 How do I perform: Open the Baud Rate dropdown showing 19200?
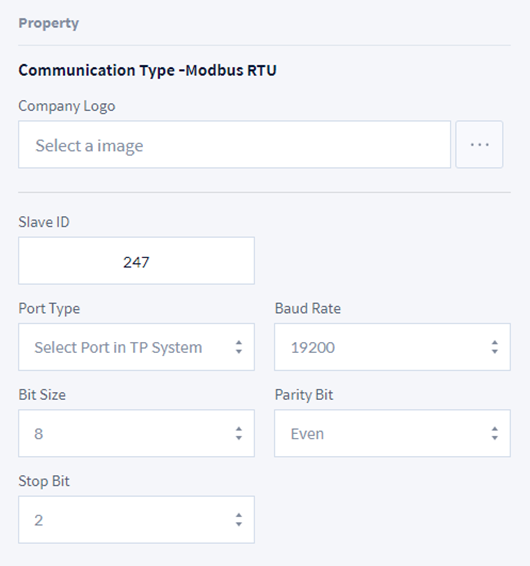(x=392, y=347)
